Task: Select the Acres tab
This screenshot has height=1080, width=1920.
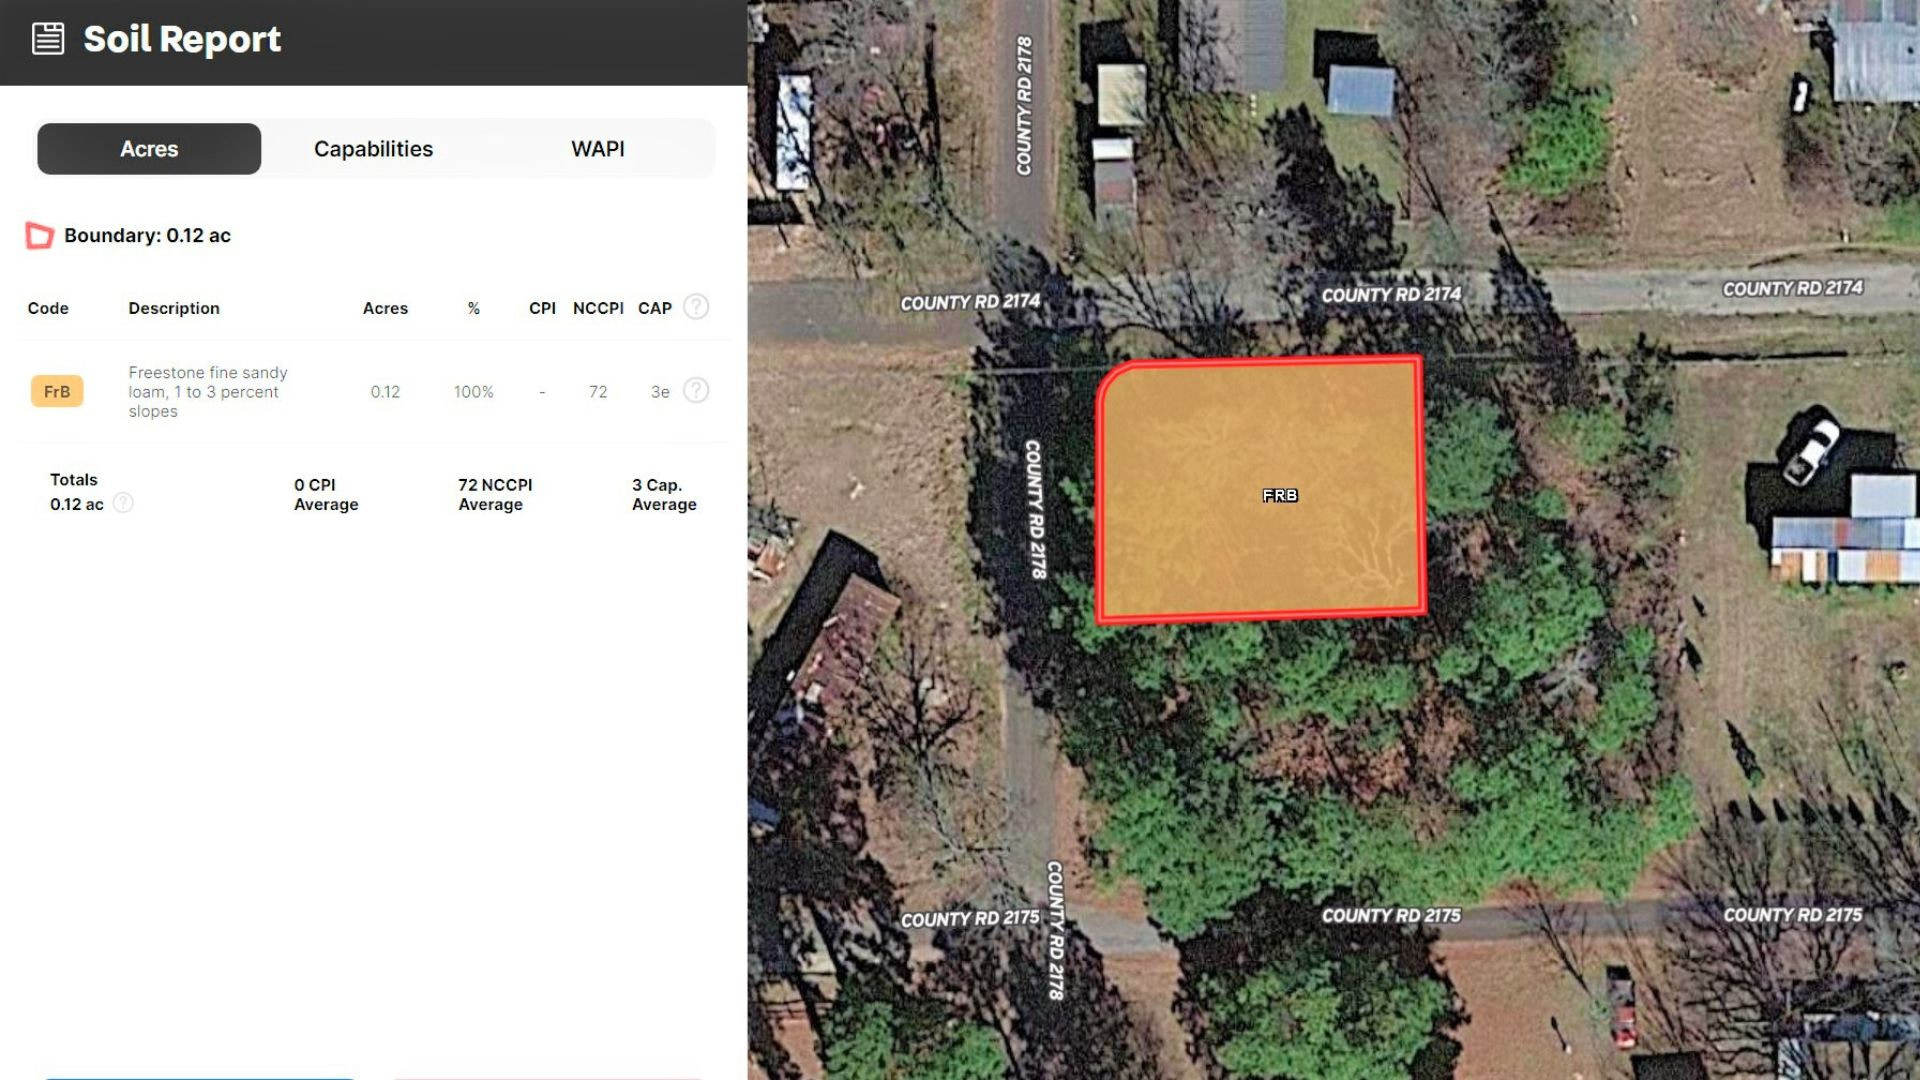Action: pyautogui.click(x=149, y=149)
